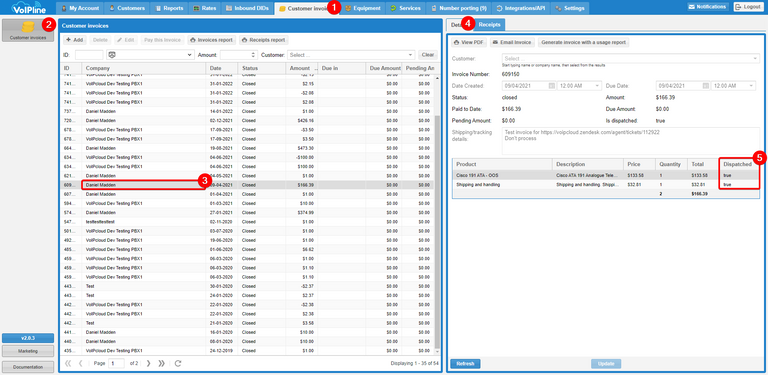Click the Amount filter stepper field
Image resolution: width=768 pixels, height=375 pixels.
(x=239, y=55)
